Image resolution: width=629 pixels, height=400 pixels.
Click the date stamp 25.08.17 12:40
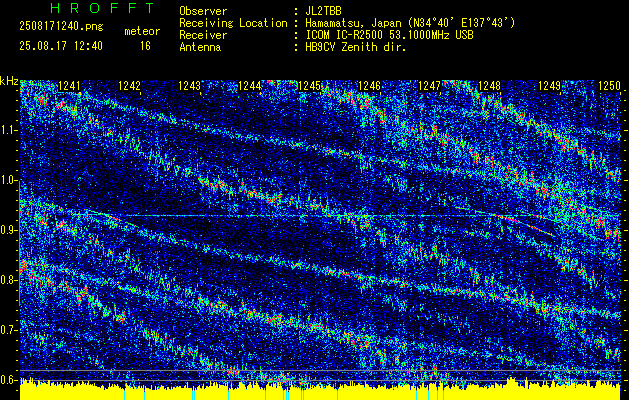pos(61,46)
